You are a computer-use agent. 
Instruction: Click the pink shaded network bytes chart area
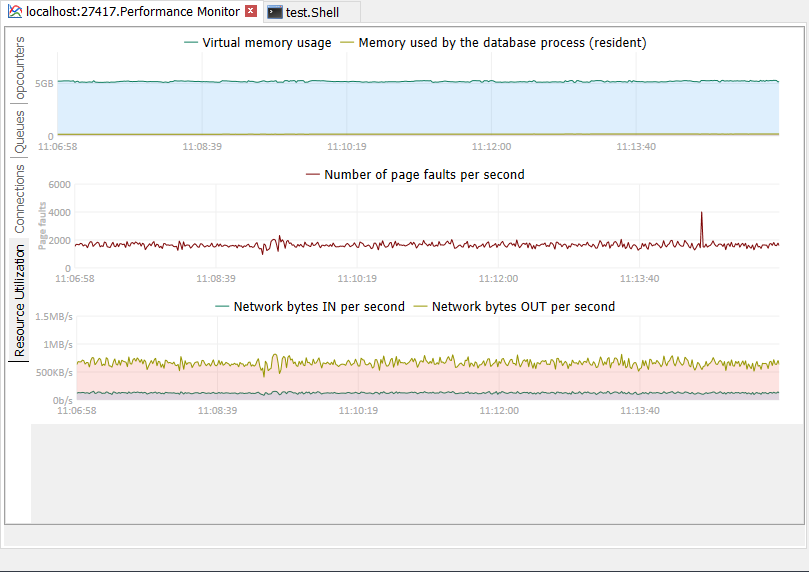click(400, 378)
